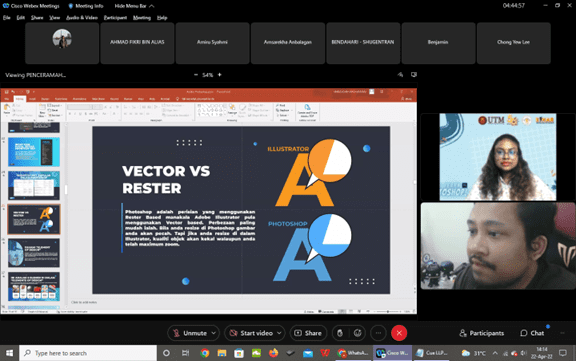Click the pop-out shared content icon
The height and width of the screenshot is (361, 576).
coord(414,75)
